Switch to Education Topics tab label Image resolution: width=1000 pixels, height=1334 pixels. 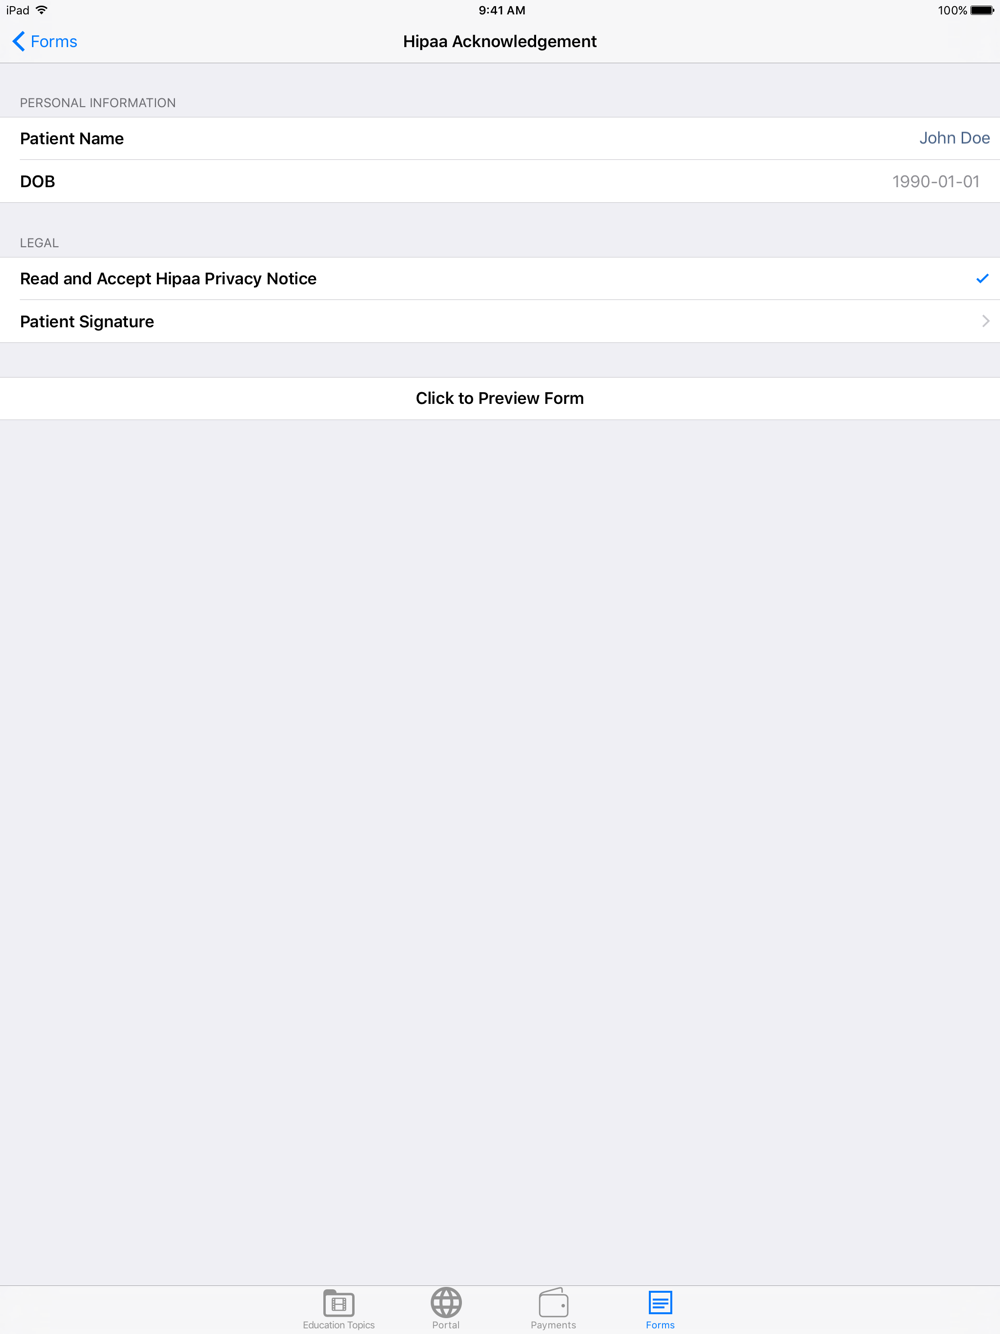[339, 1325]
